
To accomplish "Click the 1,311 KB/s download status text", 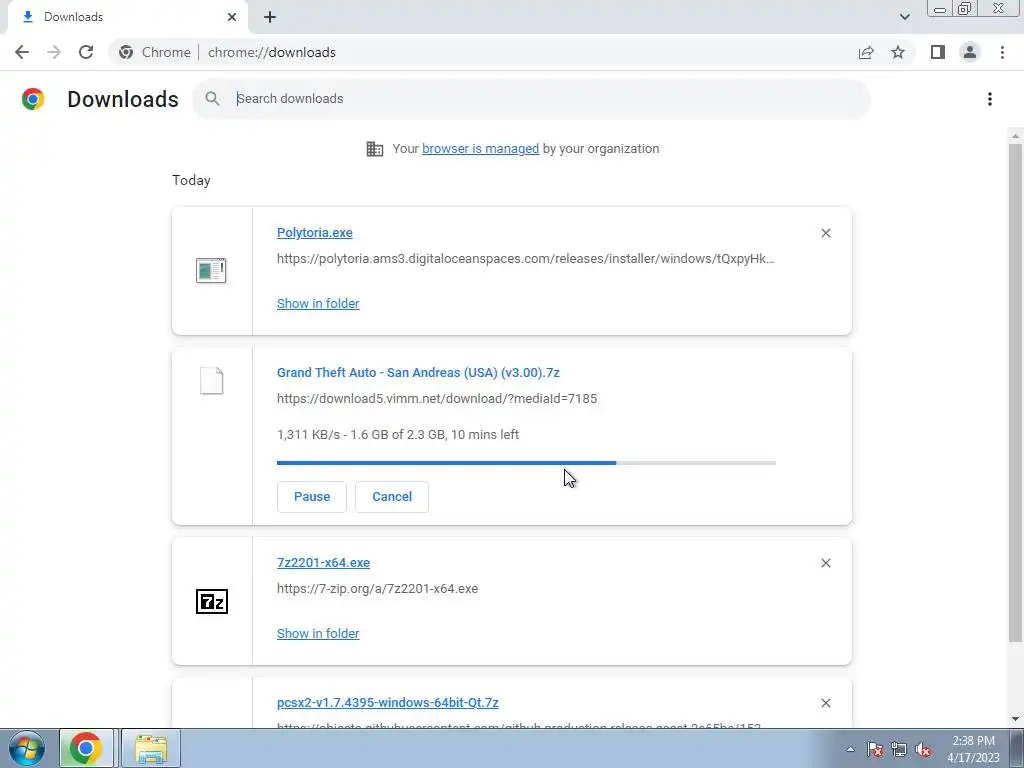I will [398, 434].
